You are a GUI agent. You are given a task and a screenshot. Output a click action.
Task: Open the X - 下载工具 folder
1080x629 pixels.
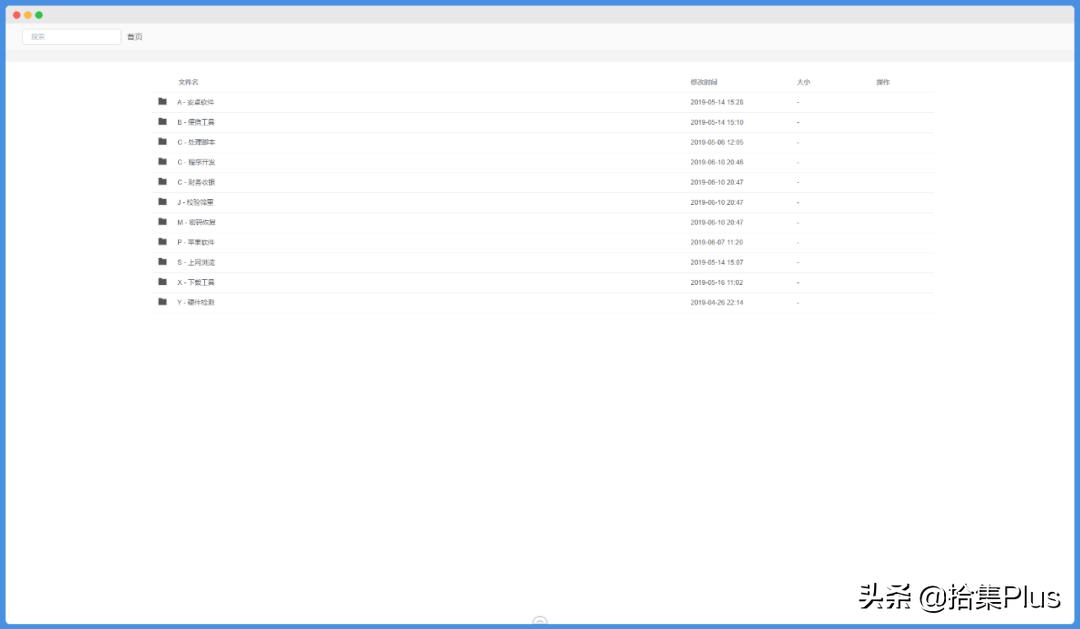(x=196, y=282)
